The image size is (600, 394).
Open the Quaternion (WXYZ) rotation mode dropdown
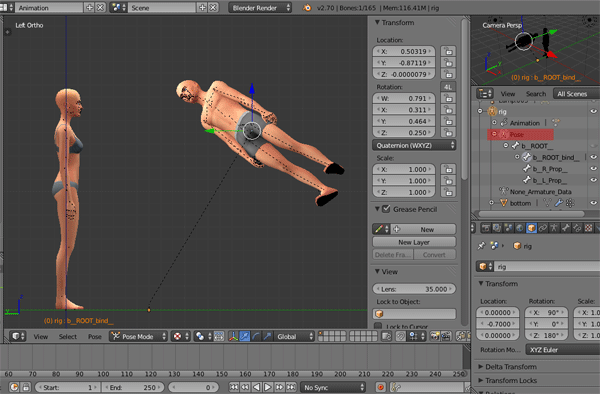tap(414, 145)
